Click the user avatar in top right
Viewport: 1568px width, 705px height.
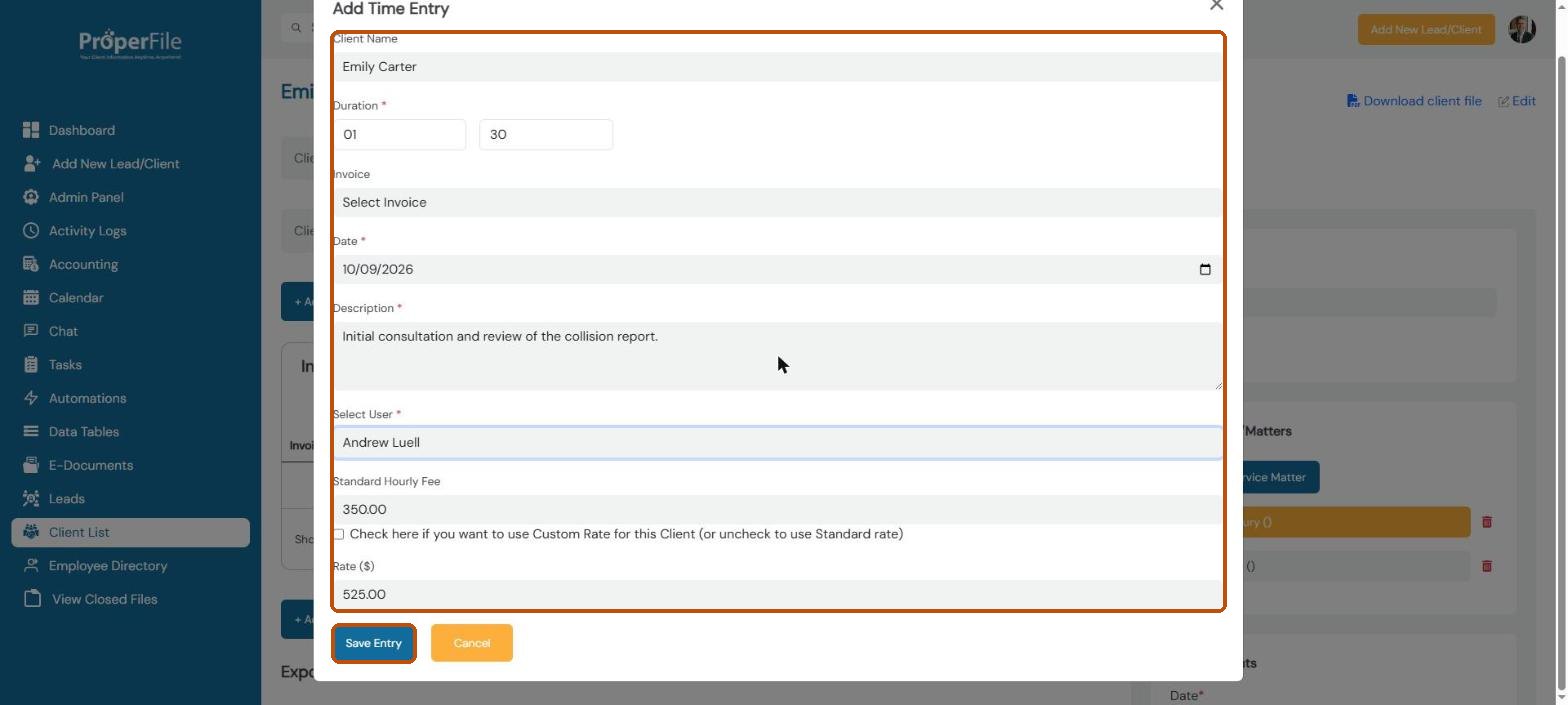coord(1522,29)
